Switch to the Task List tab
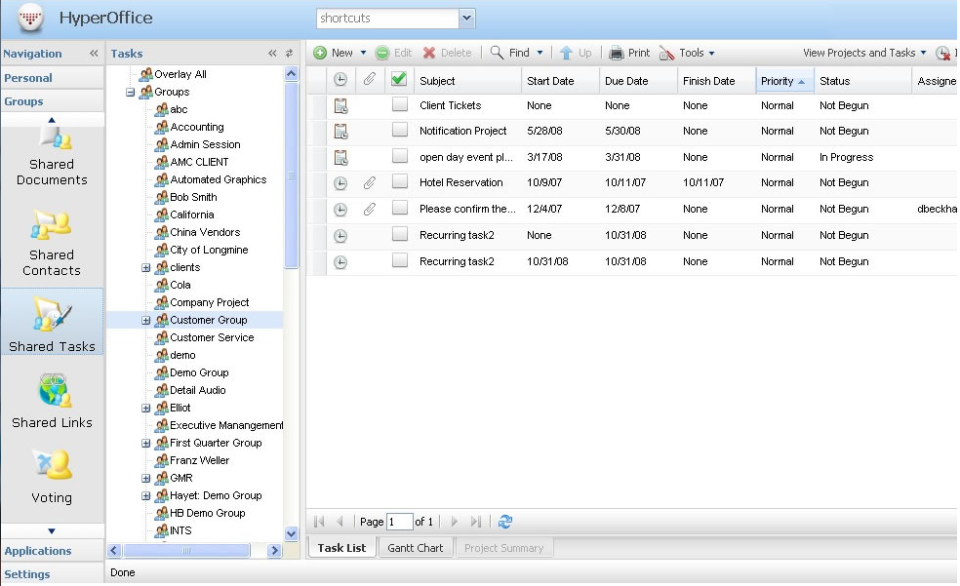Viewport: 960px width, 586px height. pos(341,548)
